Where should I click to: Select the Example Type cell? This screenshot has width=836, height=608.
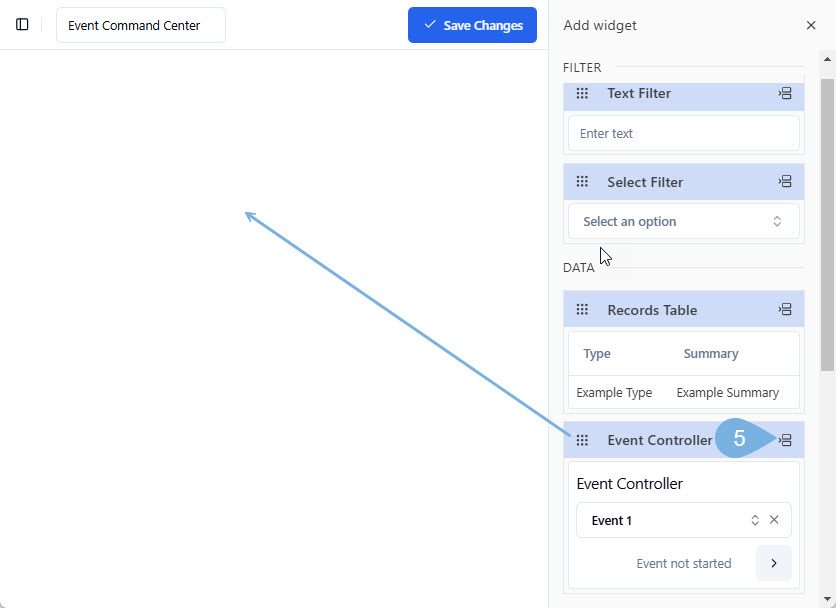tap(614, 393)
